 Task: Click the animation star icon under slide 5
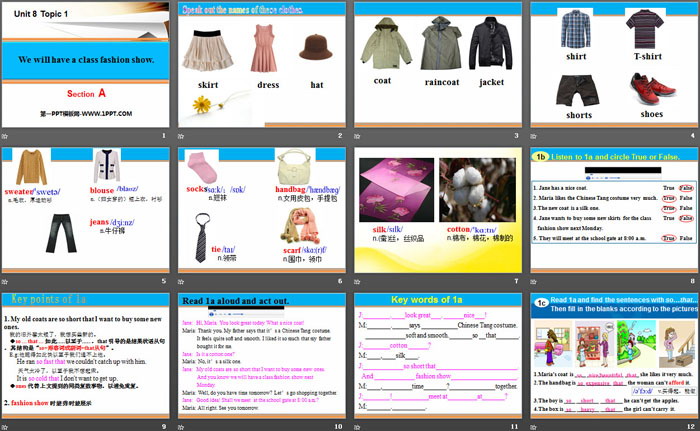(5, 281)
